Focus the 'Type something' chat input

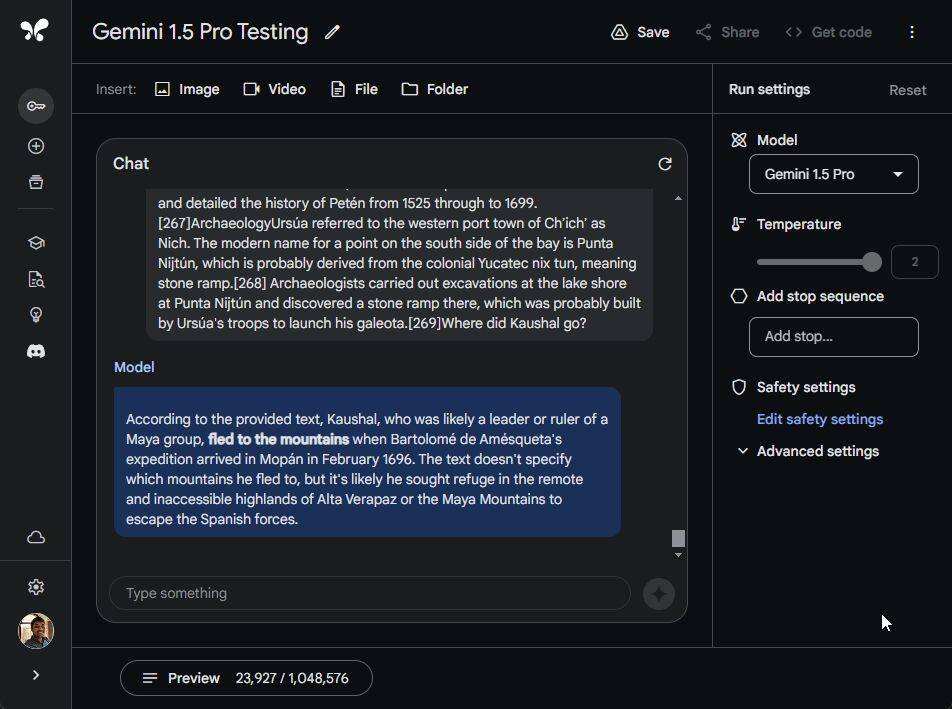[370, 593]
